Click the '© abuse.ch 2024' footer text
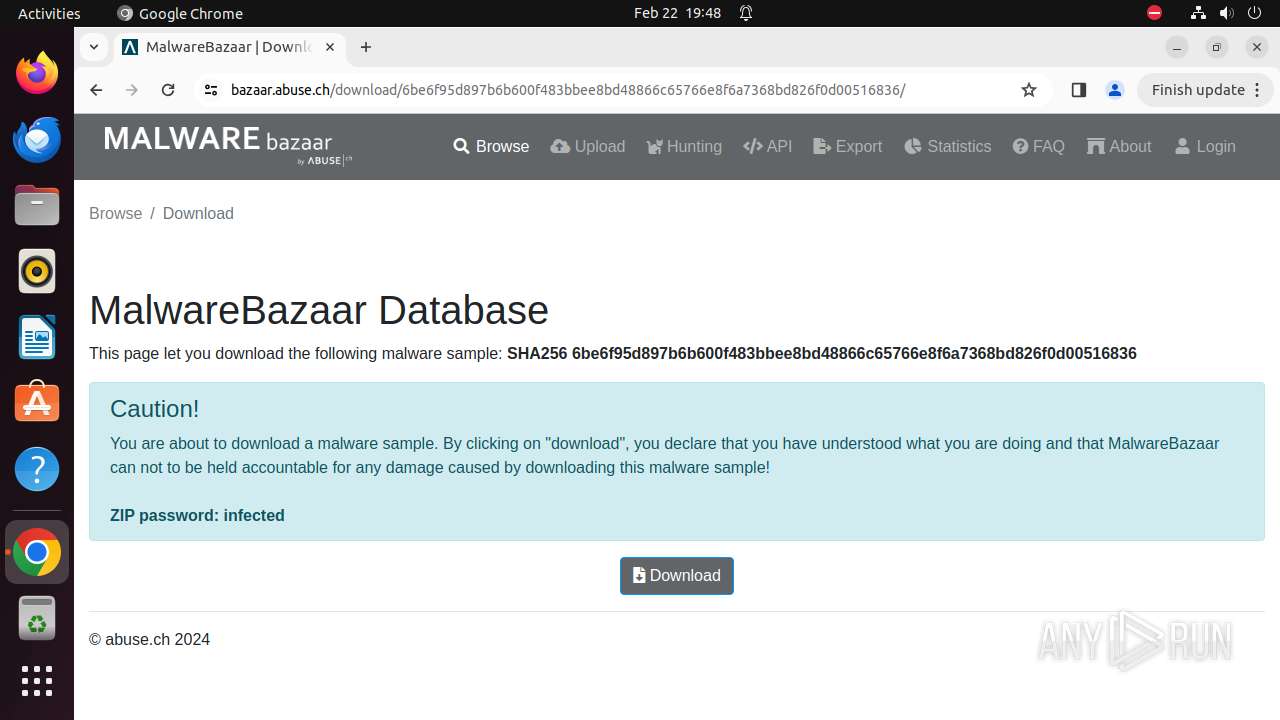 [x=150, y=640]
